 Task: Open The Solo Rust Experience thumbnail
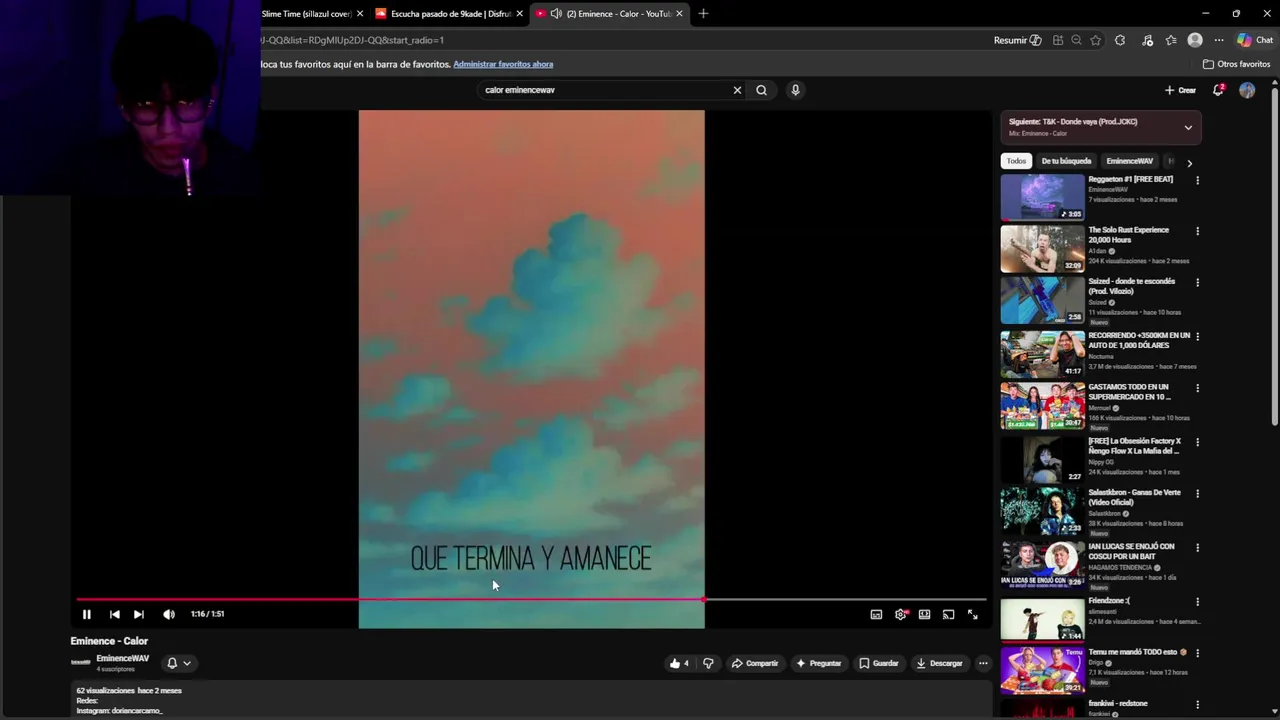point(1042,248)
